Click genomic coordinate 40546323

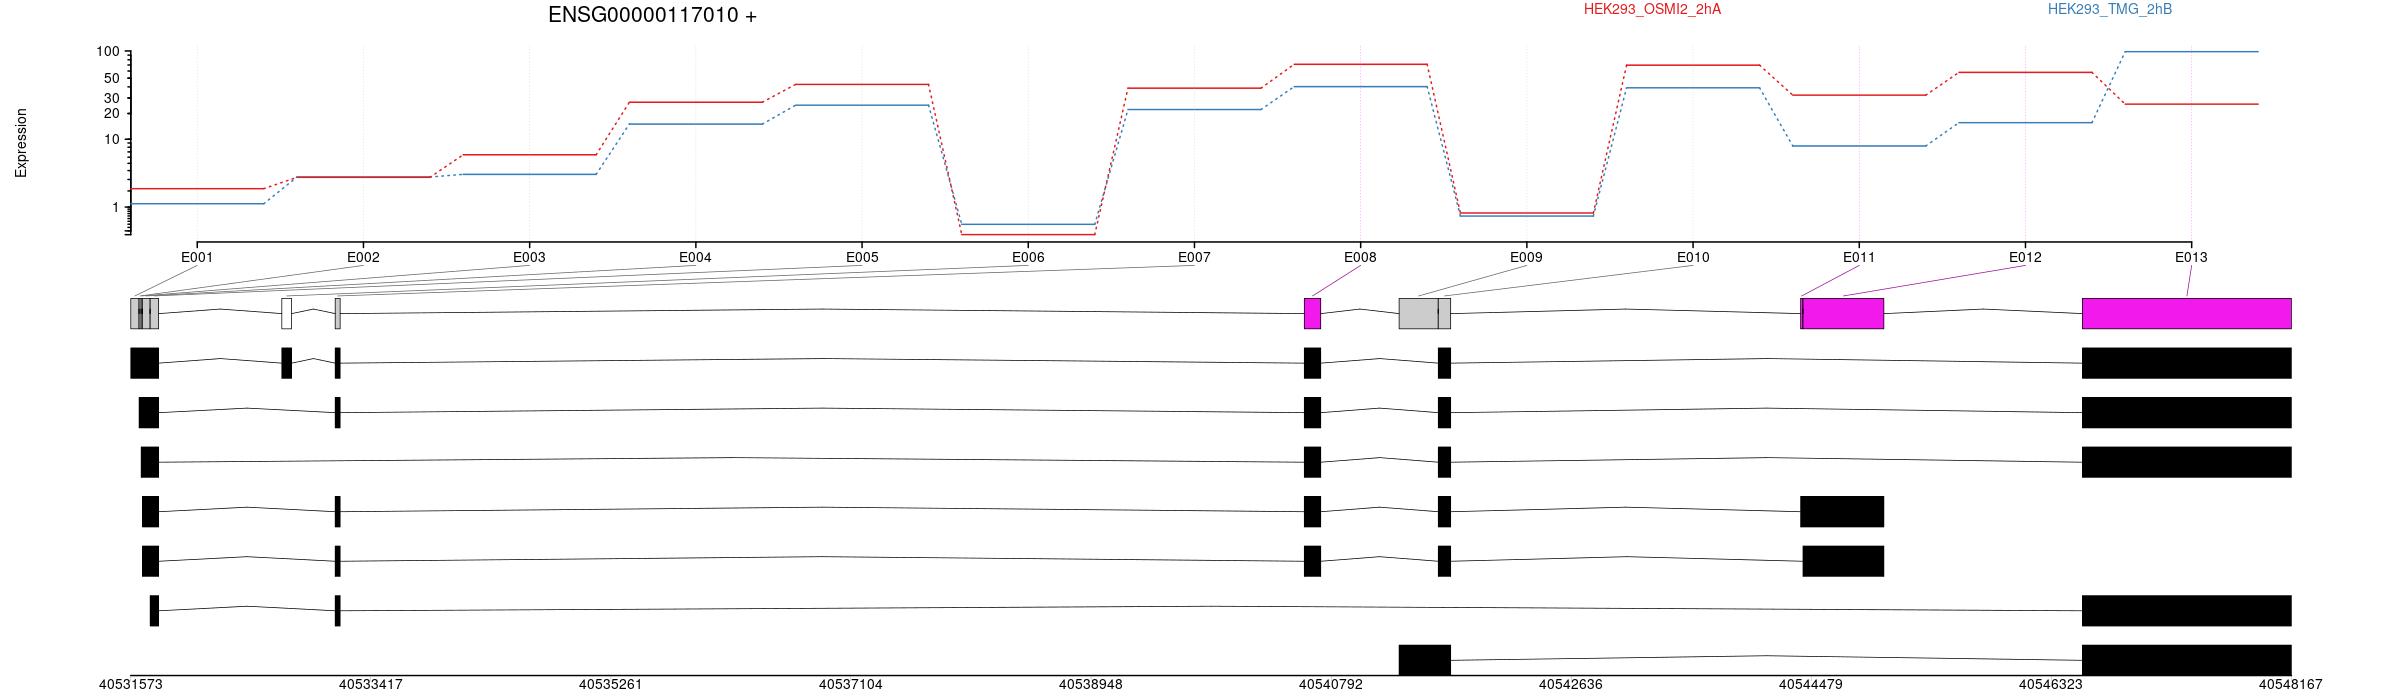coord(2051,685)
